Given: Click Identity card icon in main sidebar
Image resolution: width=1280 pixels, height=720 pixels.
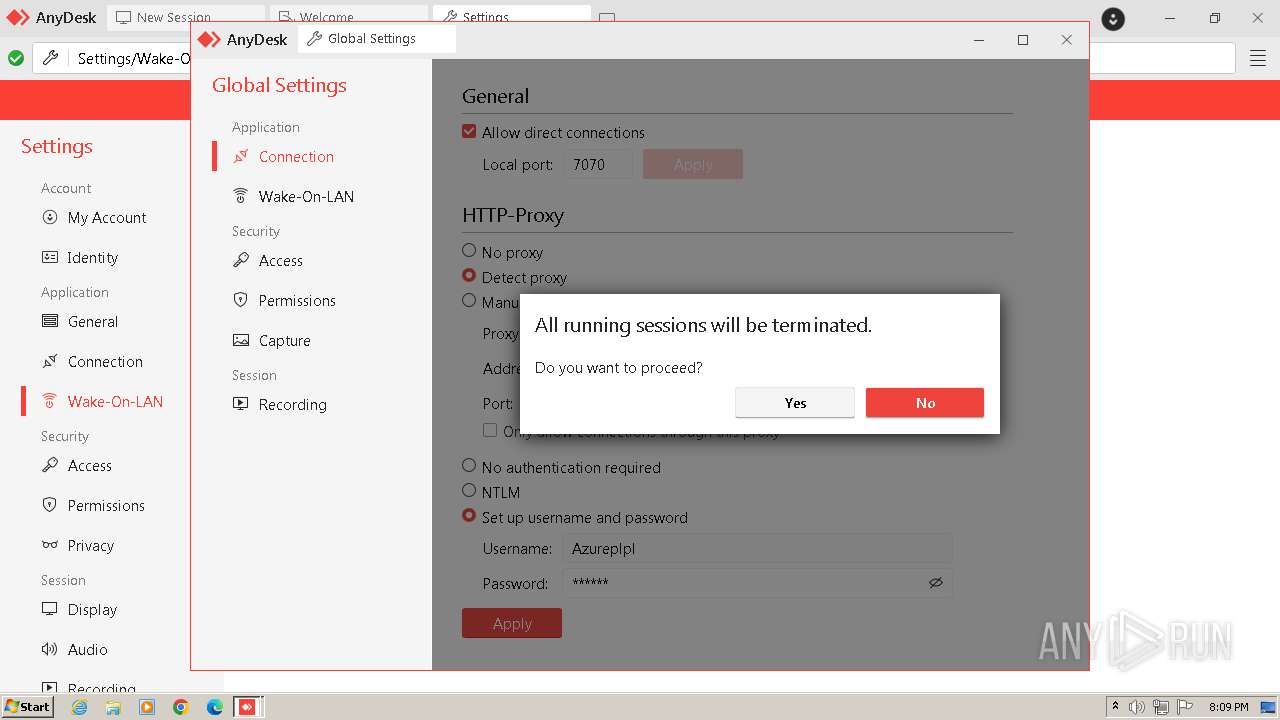Looking at the screenshot, I should tap(49, 257).
